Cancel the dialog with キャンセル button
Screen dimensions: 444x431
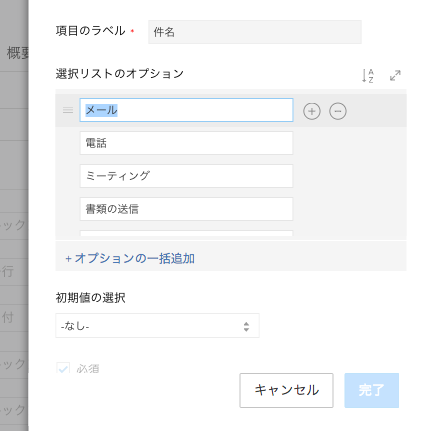click(286, 390)
